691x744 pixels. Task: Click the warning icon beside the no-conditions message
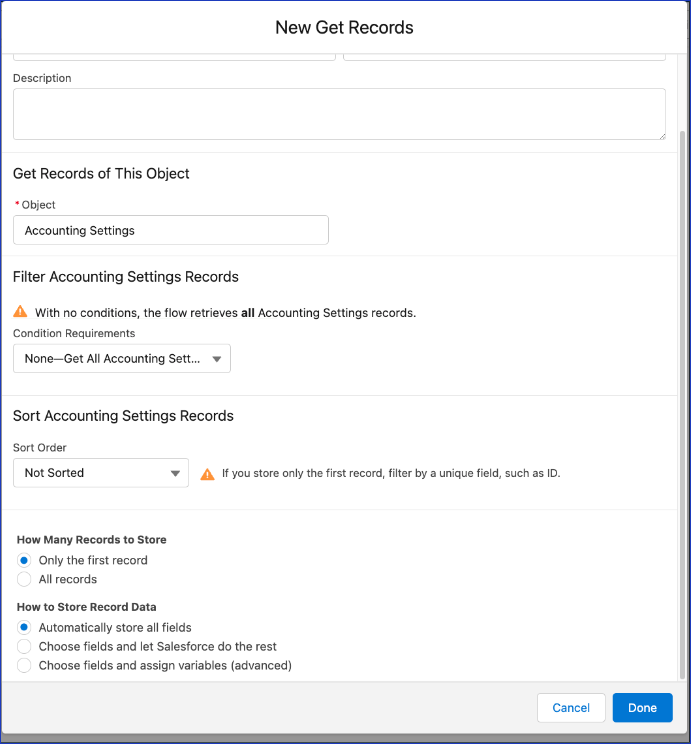[x=20, y=312]
